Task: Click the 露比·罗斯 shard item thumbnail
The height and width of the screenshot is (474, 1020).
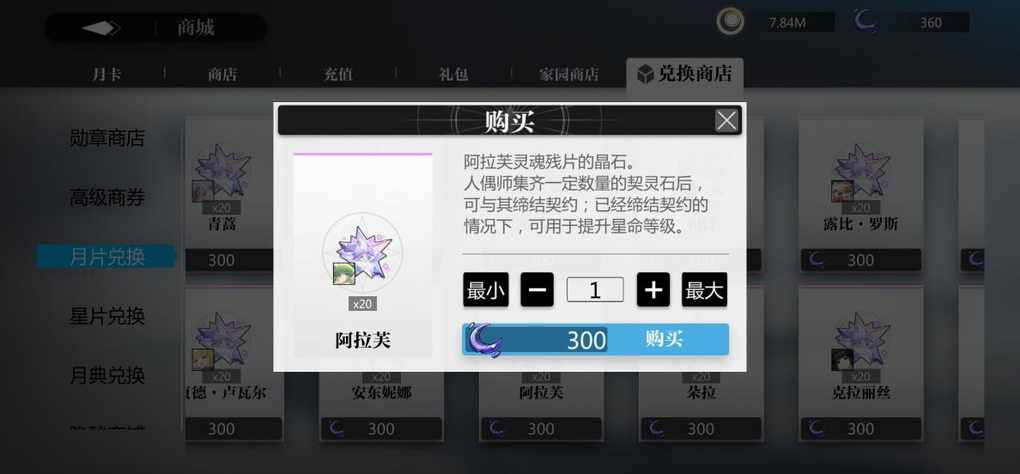Action: point(861,172)
